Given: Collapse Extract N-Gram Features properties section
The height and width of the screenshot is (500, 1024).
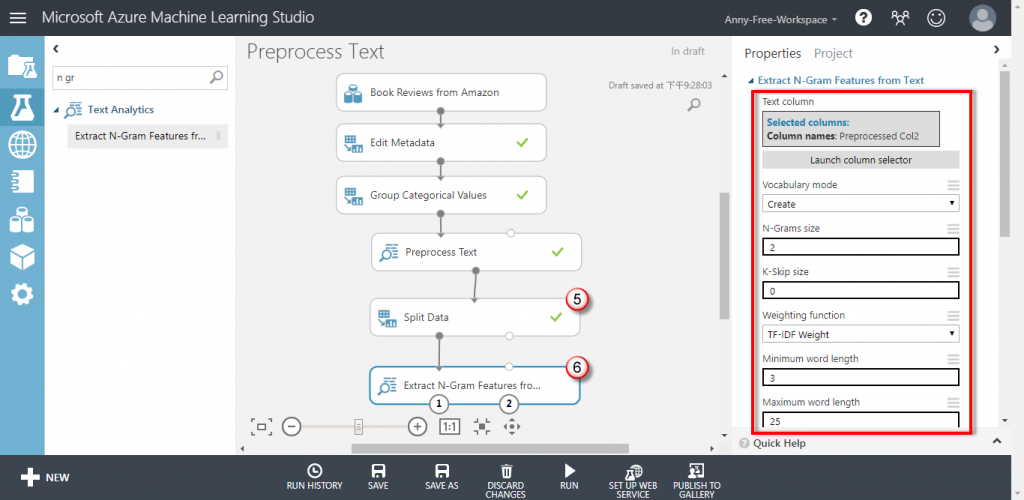Looking at the screenshot, I should (x=750, y=81).
